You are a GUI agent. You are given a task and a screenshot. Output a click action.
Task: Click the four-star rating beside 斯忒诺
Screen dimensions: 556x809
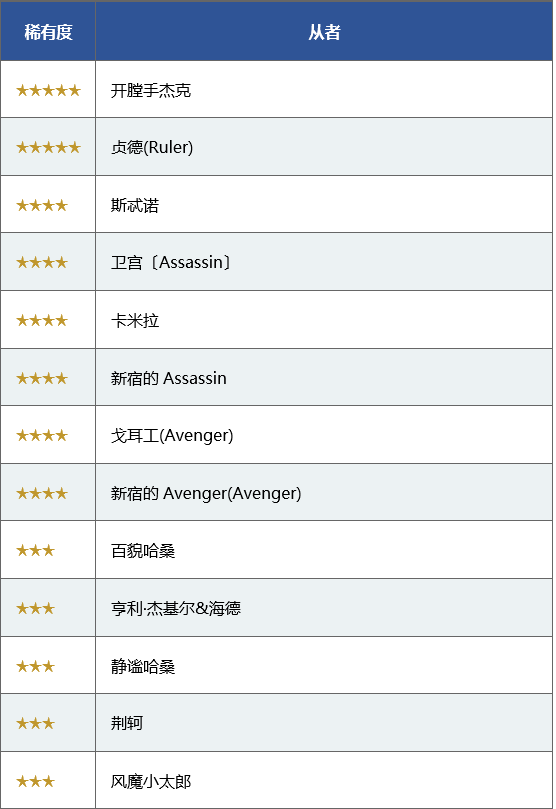coord(42,206)
